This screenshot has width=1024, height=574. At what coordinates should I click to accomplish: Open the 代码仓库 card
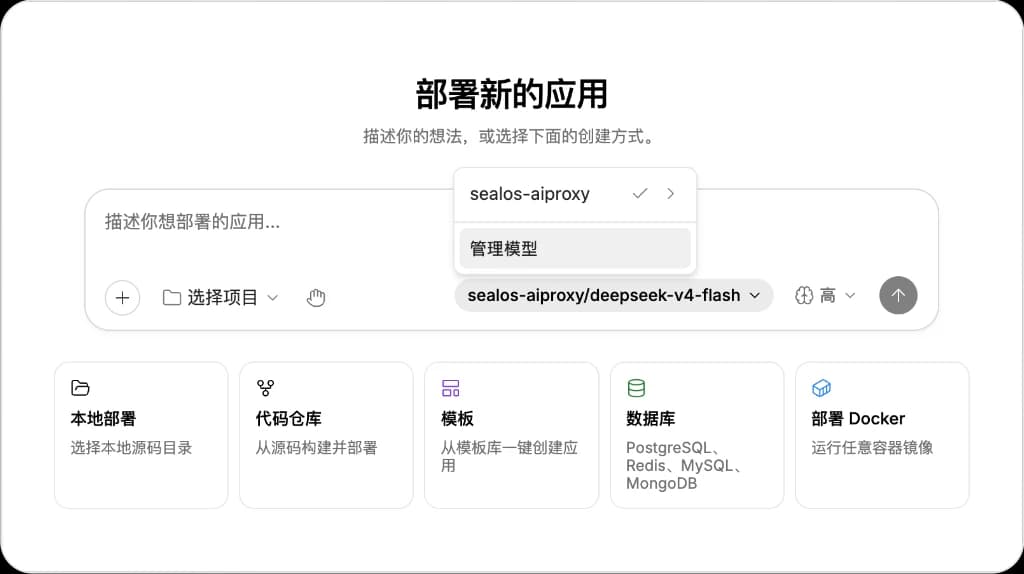[327, 435]
